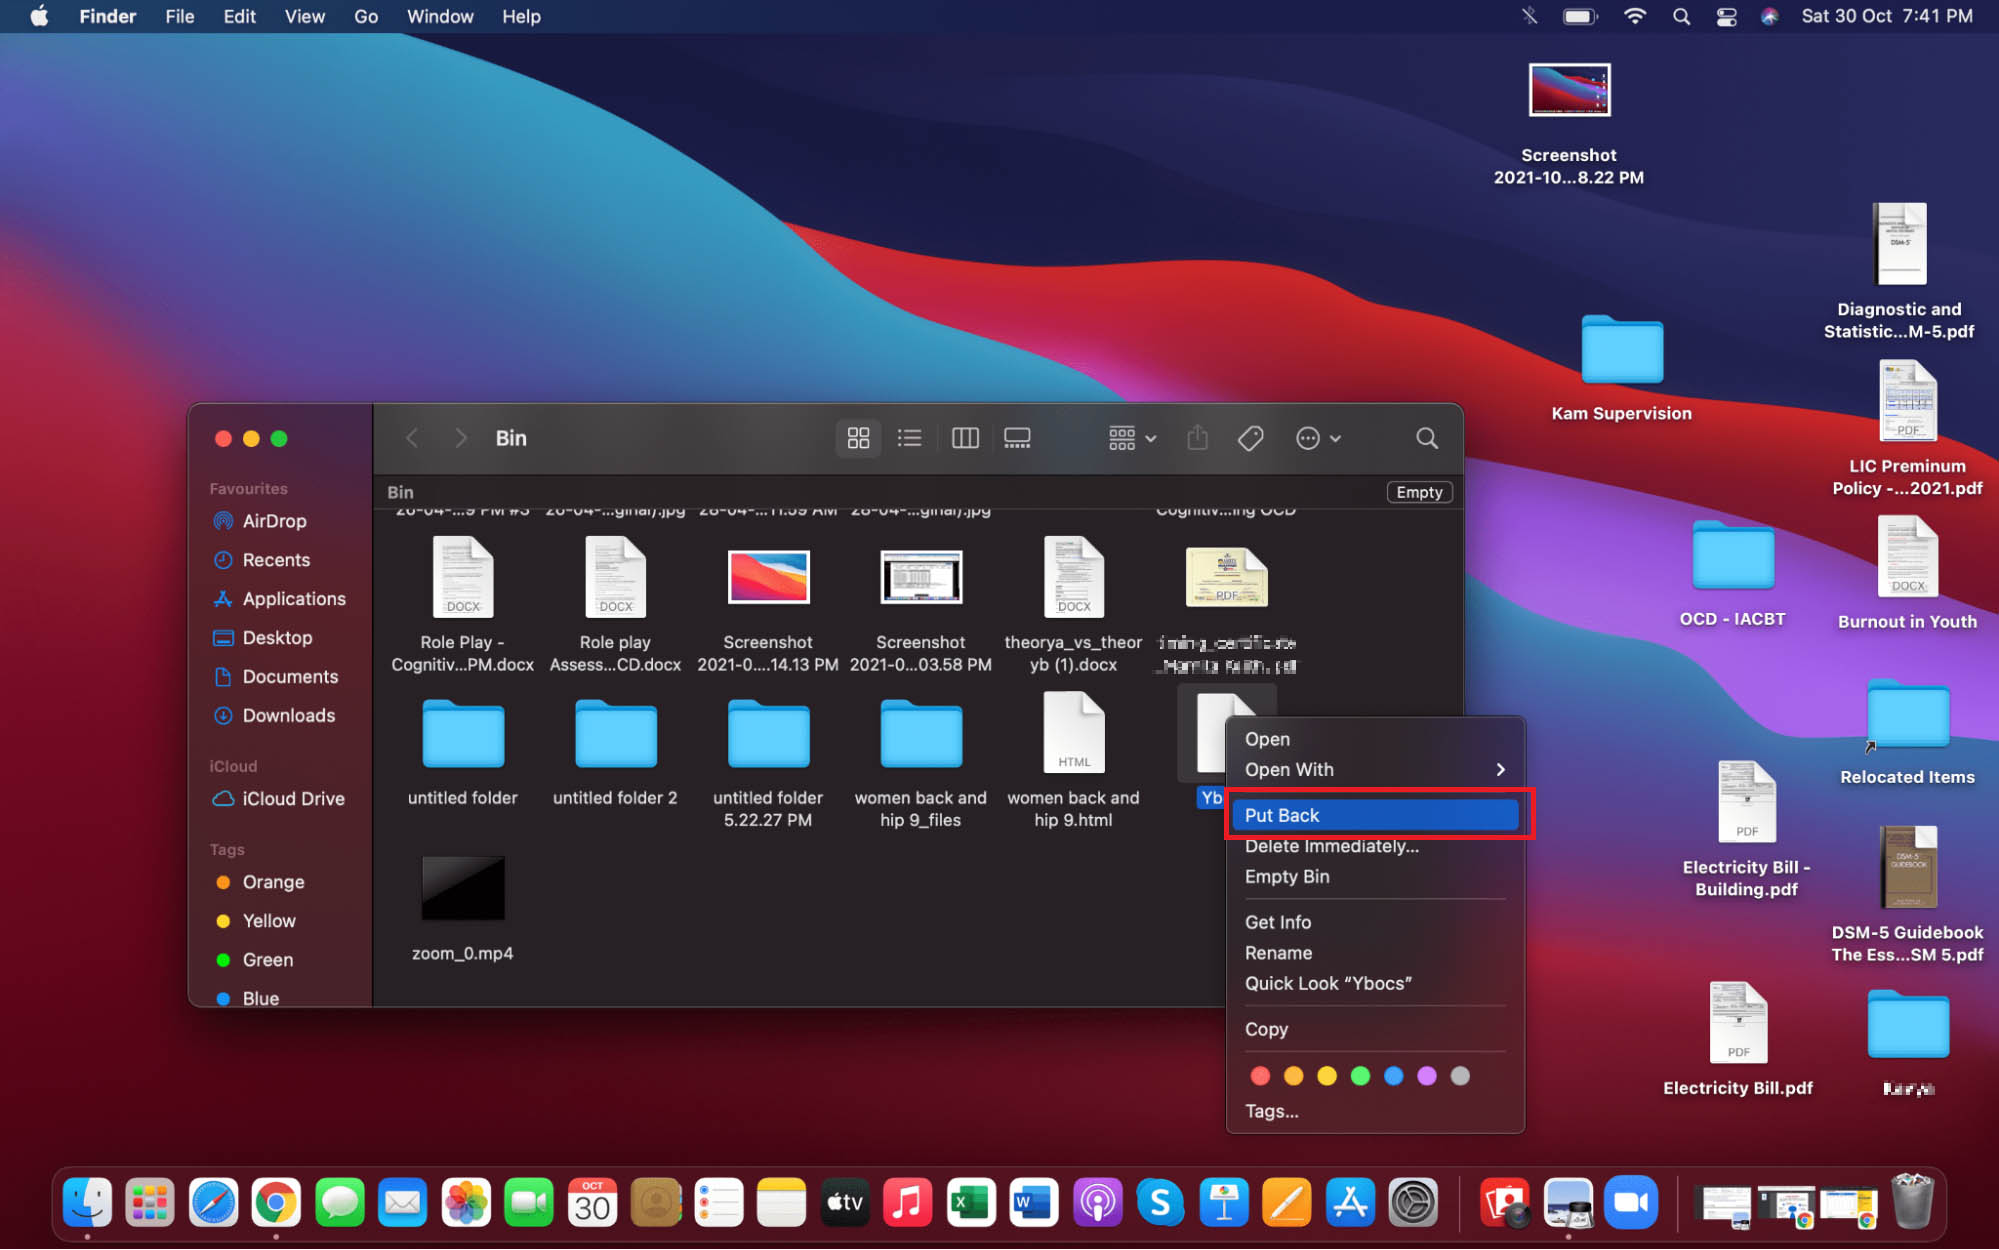Expand 'Open With' submenu arrow
The image size is (1999, 1250).
pyautogui.click(x=1501, y=769)
